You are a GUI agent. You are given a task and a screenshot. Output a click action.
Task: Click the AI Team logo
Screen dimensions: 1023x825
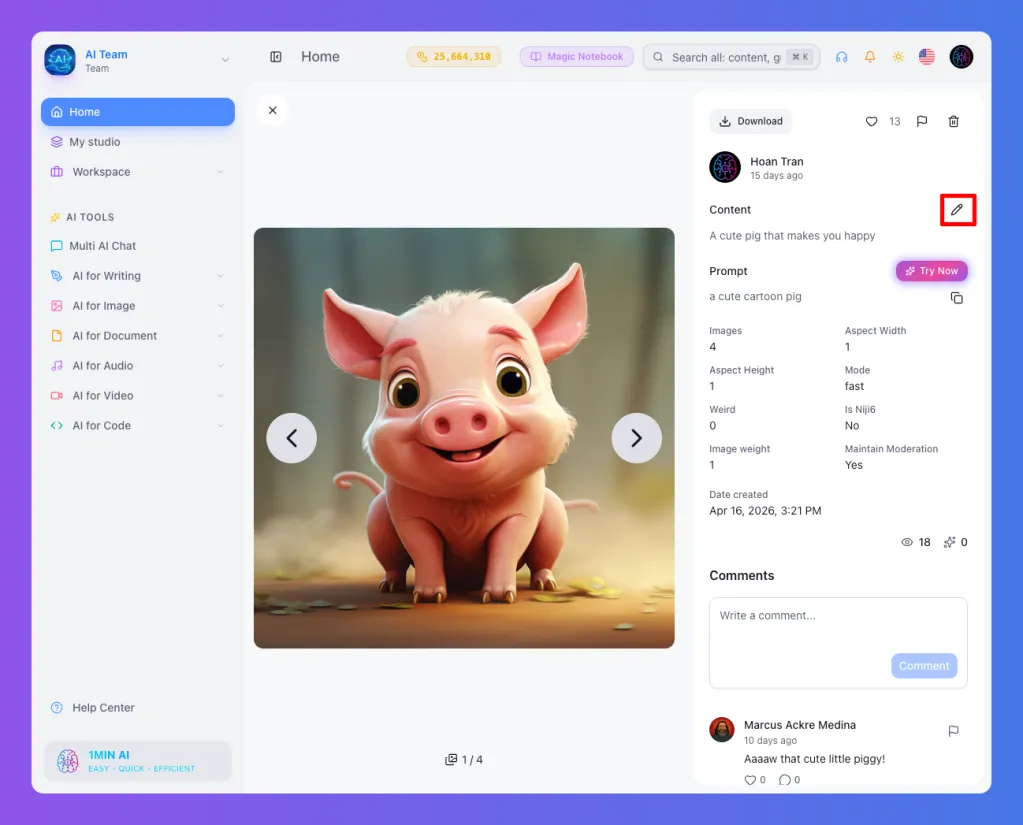coord(59,60)
